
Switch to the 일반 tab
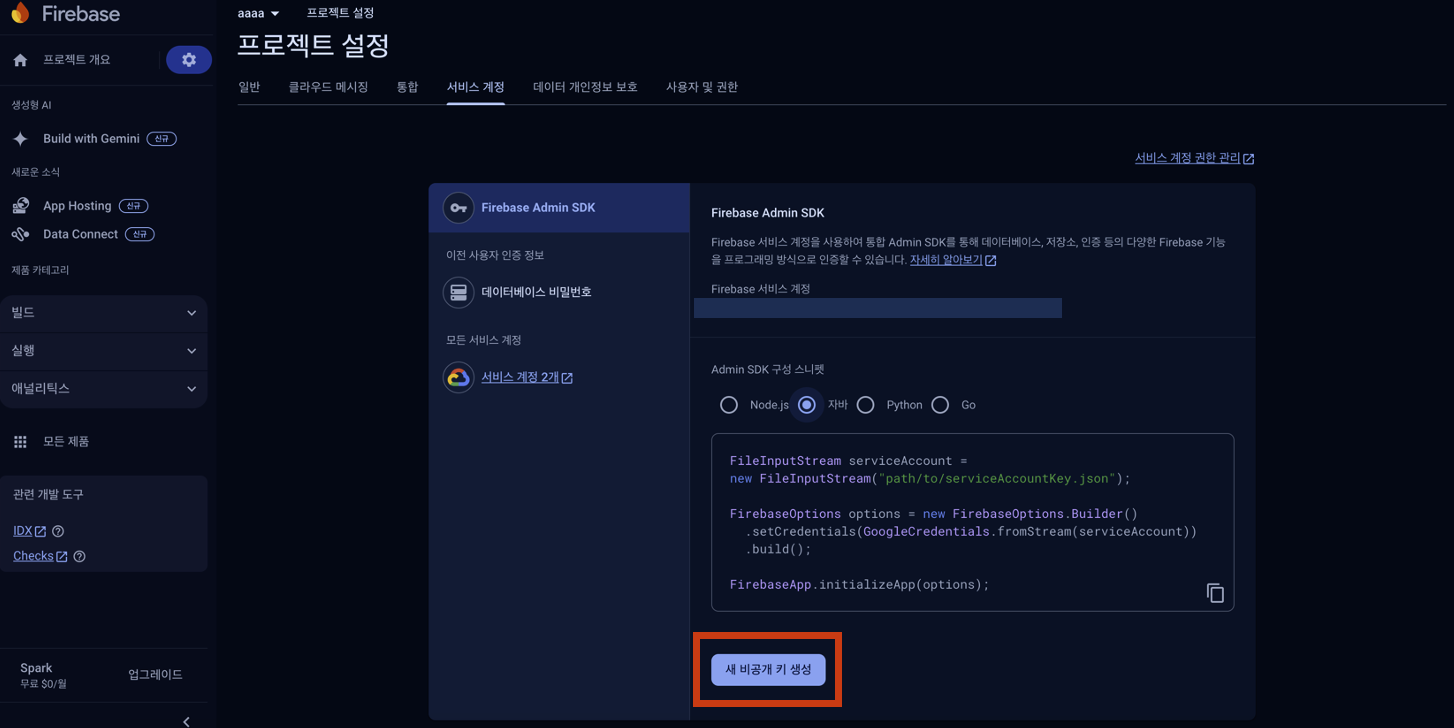pos(249,87)
